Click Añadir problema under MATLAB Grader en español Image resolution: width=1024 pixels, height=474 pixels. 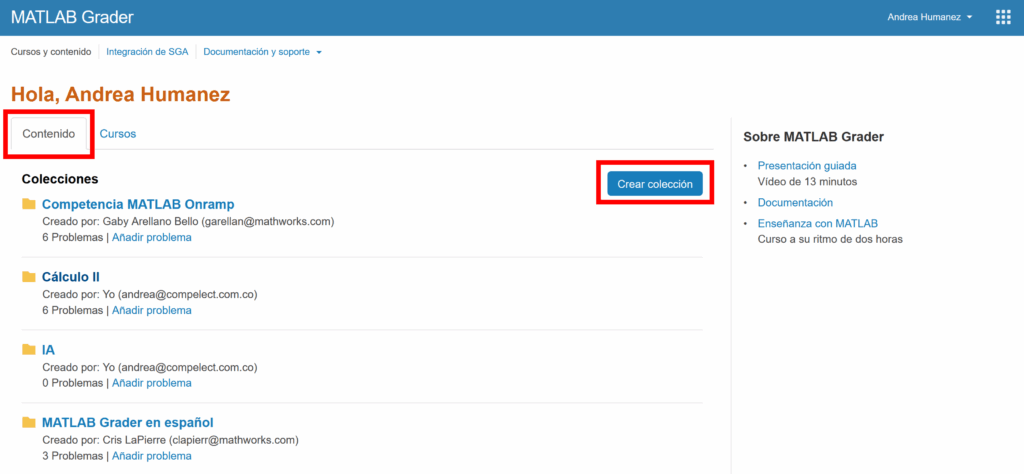[x=152, y=456]
